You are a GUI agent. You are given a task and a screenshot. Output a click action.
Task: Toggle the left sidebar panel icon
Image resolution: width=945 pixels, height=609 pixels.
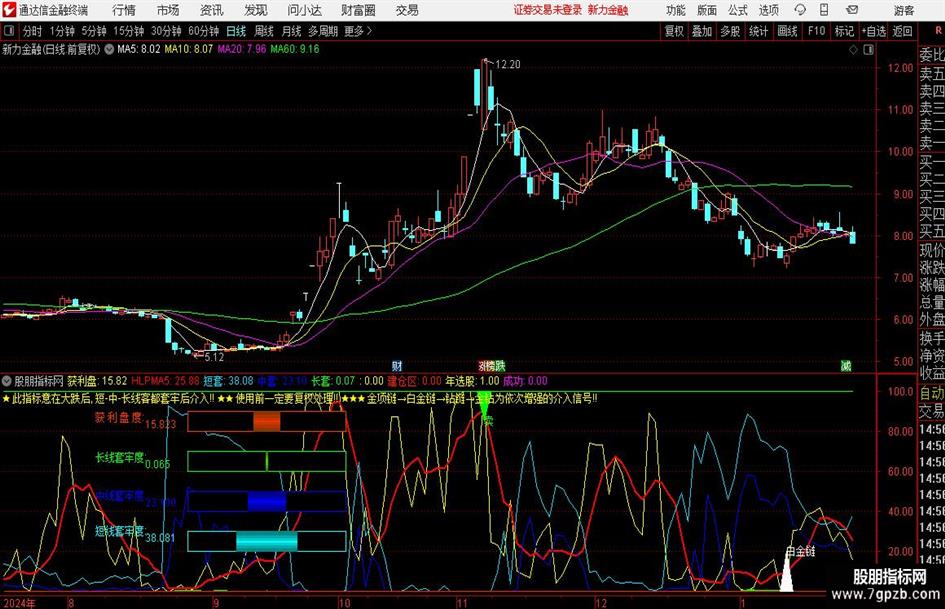pos(9,31)
